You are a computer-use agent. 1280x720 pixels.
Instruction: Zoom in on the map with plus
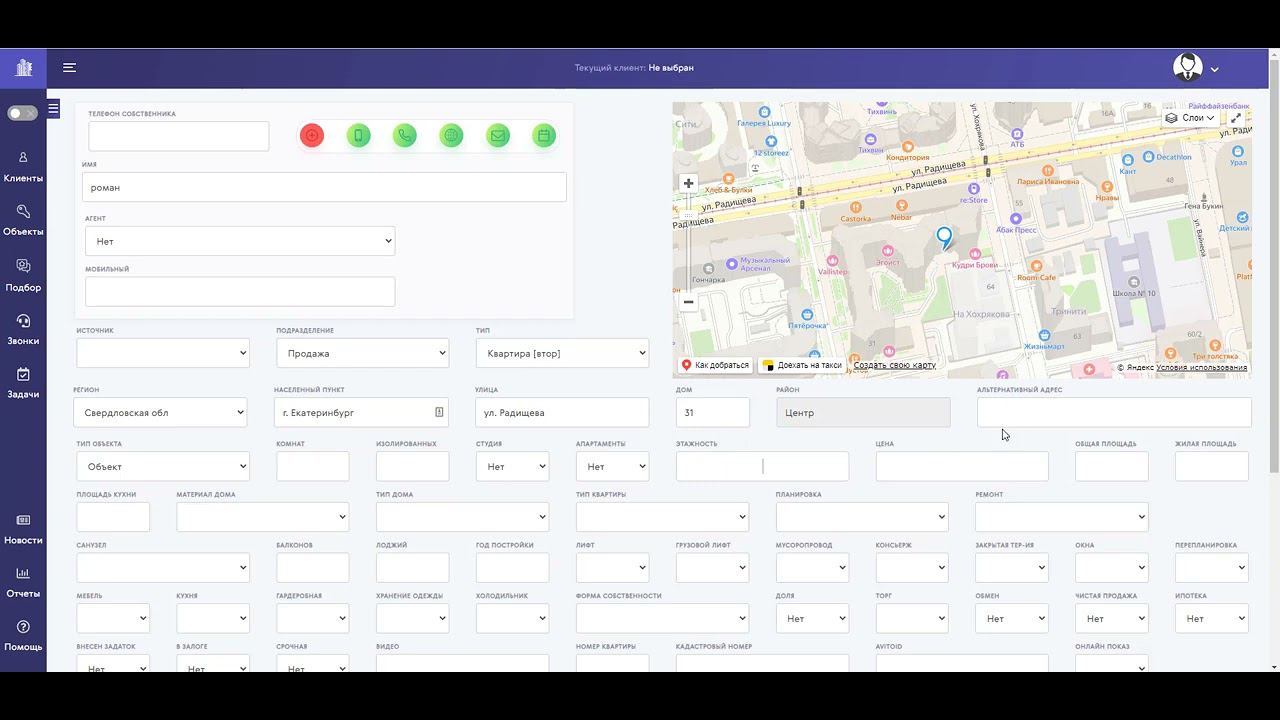(x=688, y=184)
